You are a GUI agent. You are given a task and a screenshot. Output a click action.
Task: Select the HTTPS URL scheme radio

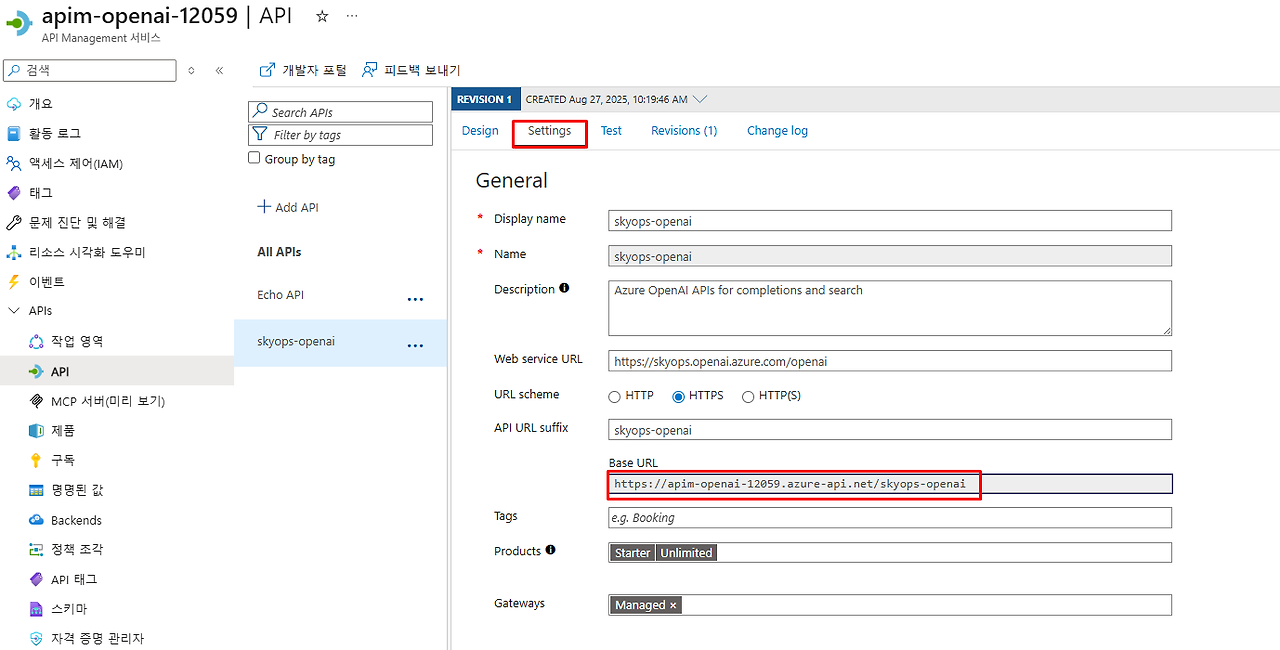(678, 396)
